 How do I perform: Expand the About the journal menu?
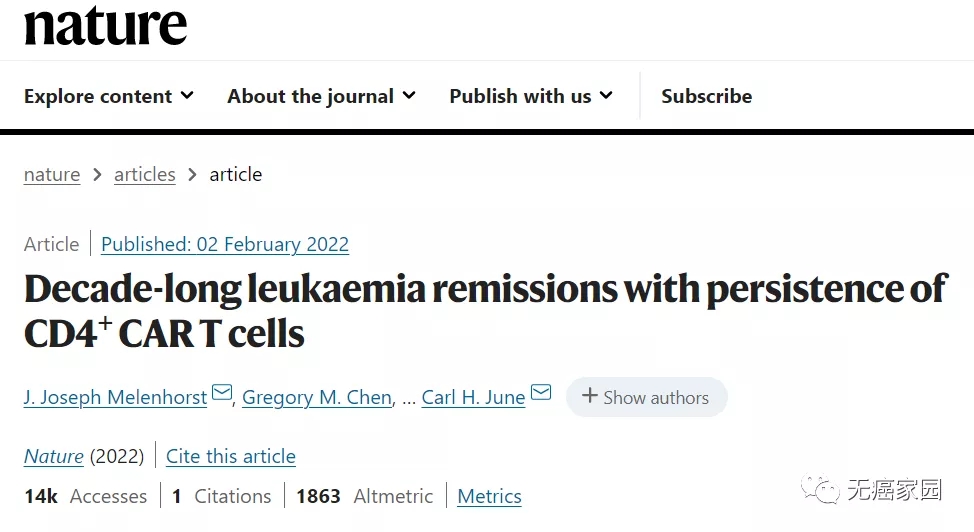point(321,96)
